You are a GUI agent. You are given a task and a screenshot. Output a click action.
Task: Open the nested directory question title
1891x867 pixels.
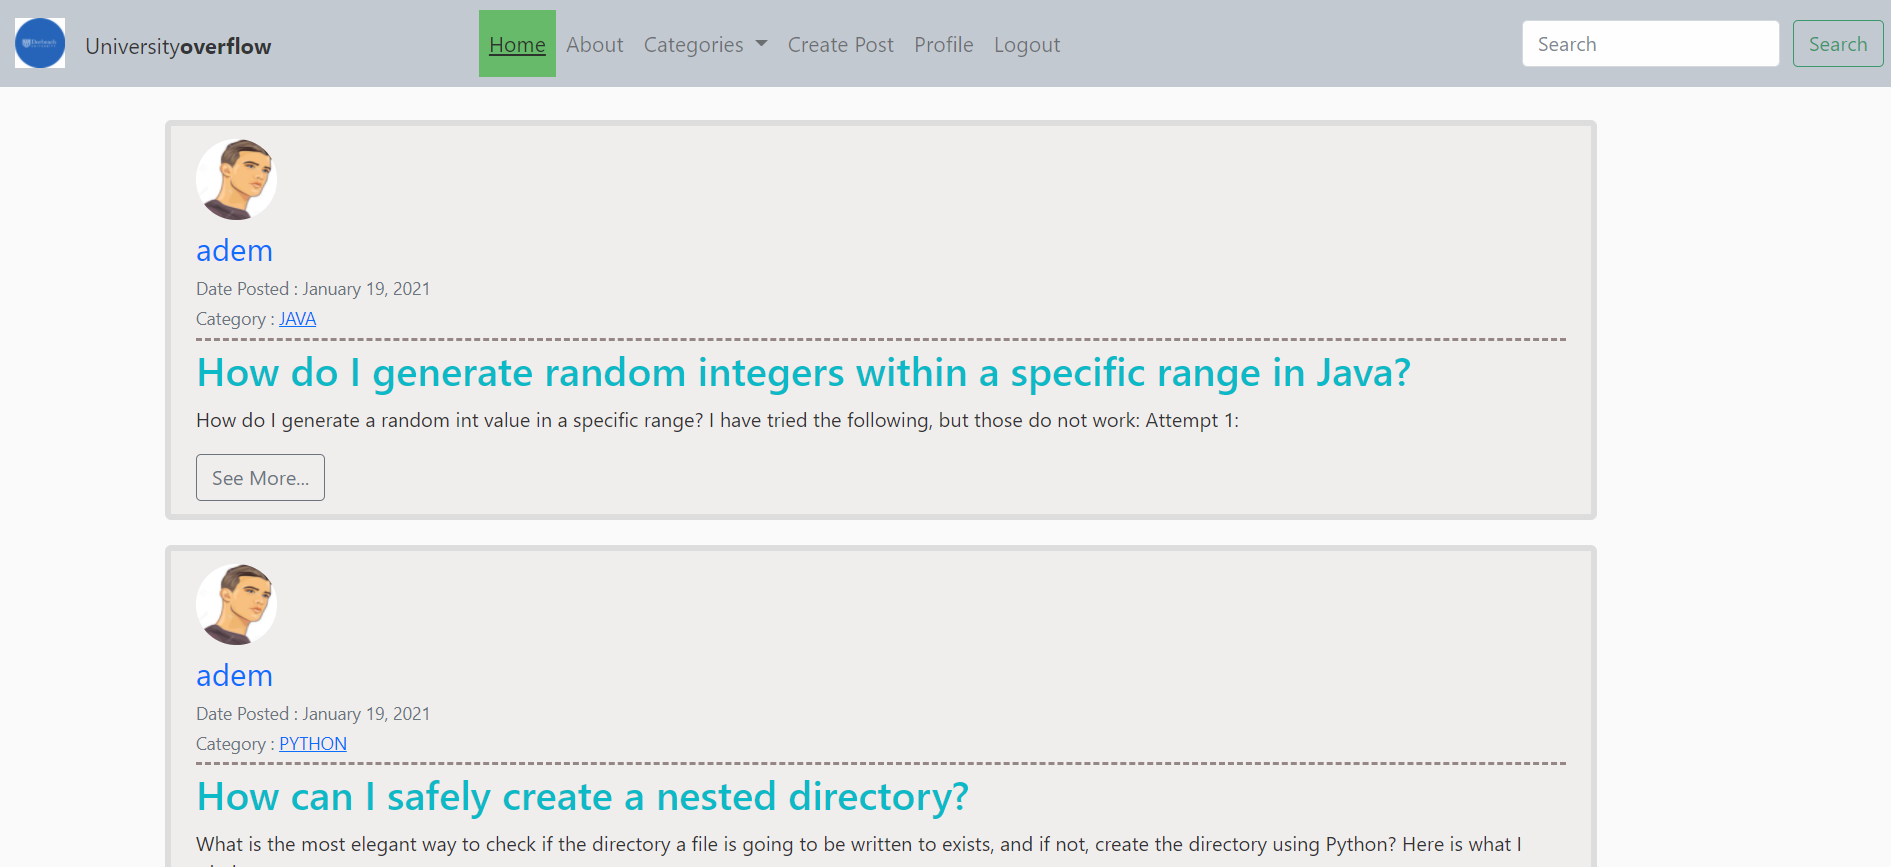click(x=583, y=797)
